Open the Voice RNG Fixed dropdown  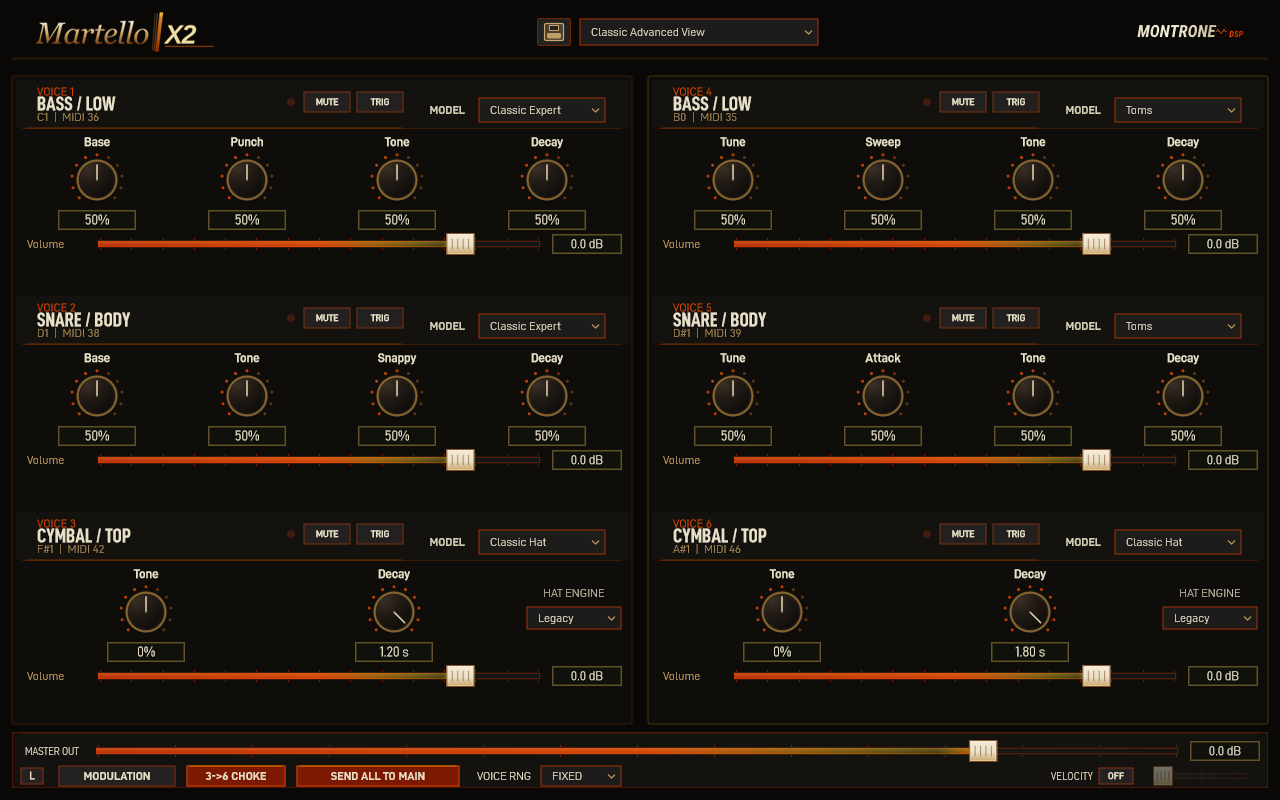pos(581,776)
